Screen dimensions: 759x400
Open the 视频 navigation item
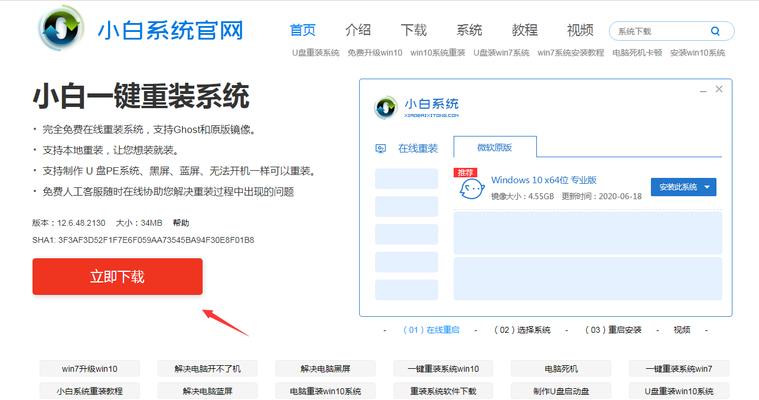(580, 30)
